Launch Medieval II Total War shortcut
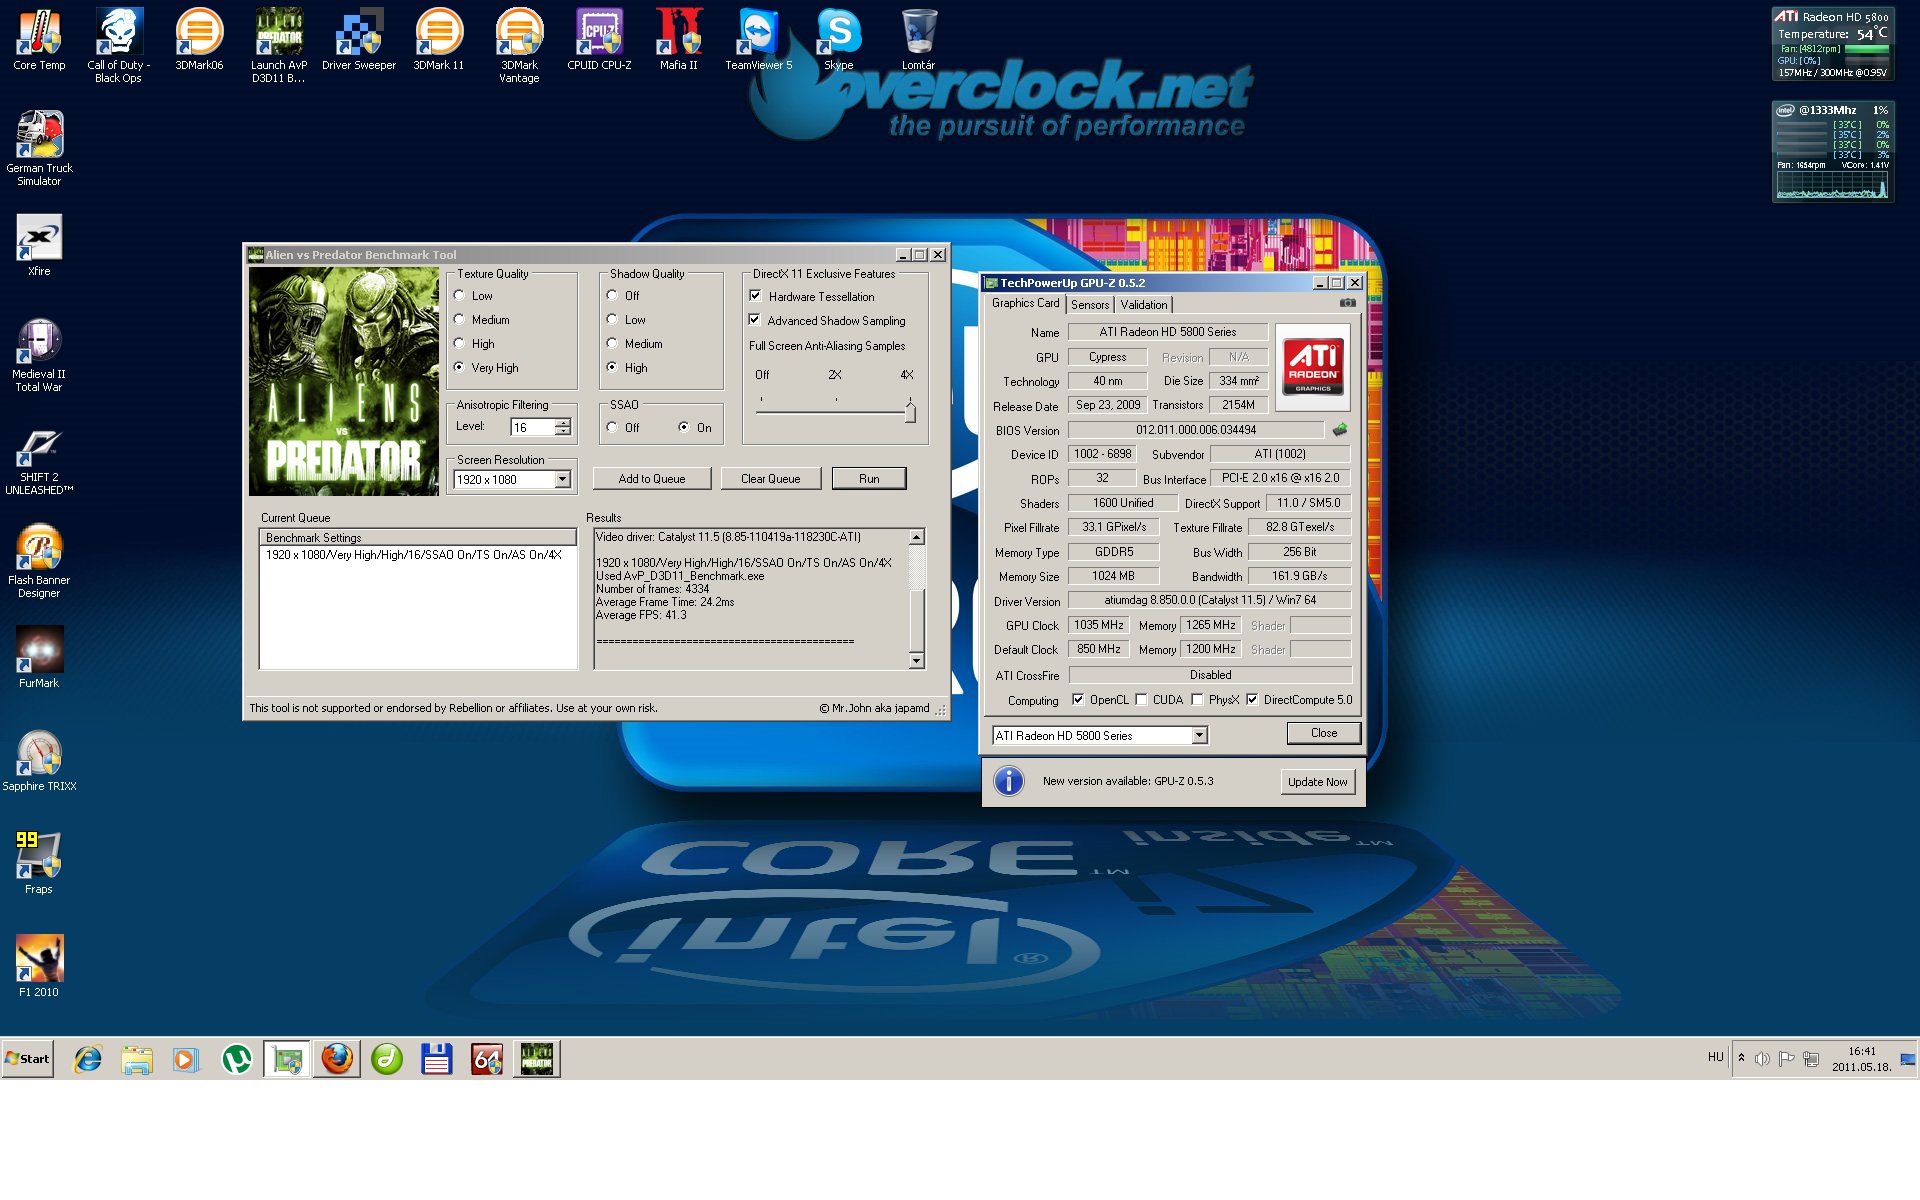This screenshot has width=1920, height=1200. click(x=39, y=354)
